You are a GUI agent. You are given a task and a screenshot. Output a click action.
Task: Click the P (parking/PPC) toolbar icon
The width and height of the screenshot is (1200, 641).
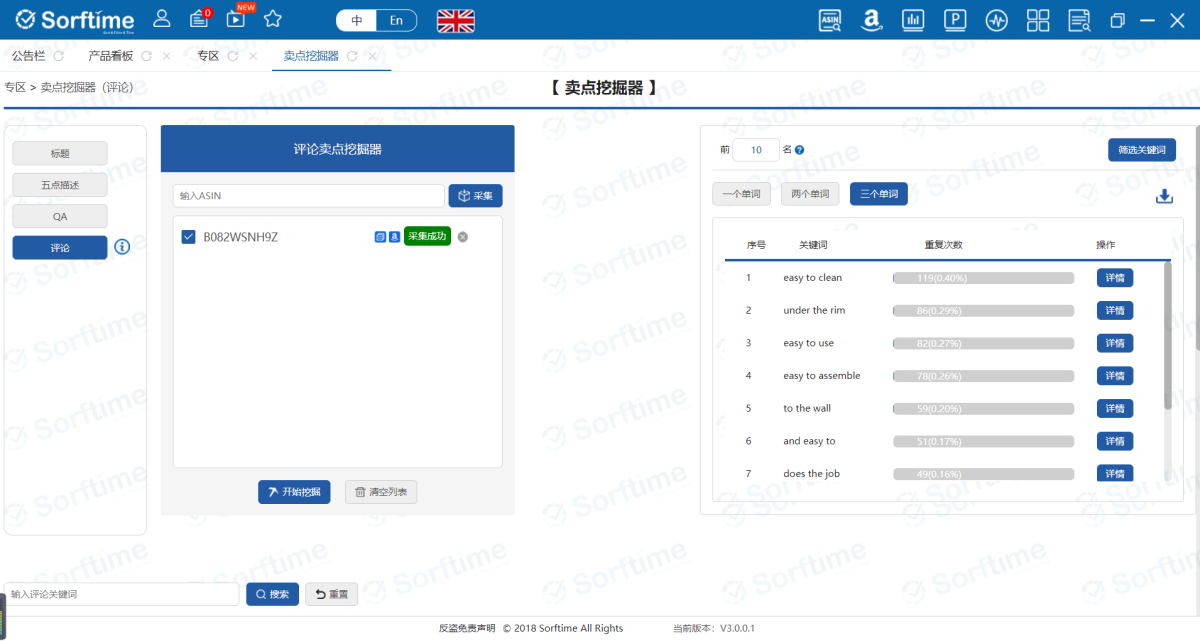[x=955, y=20]
